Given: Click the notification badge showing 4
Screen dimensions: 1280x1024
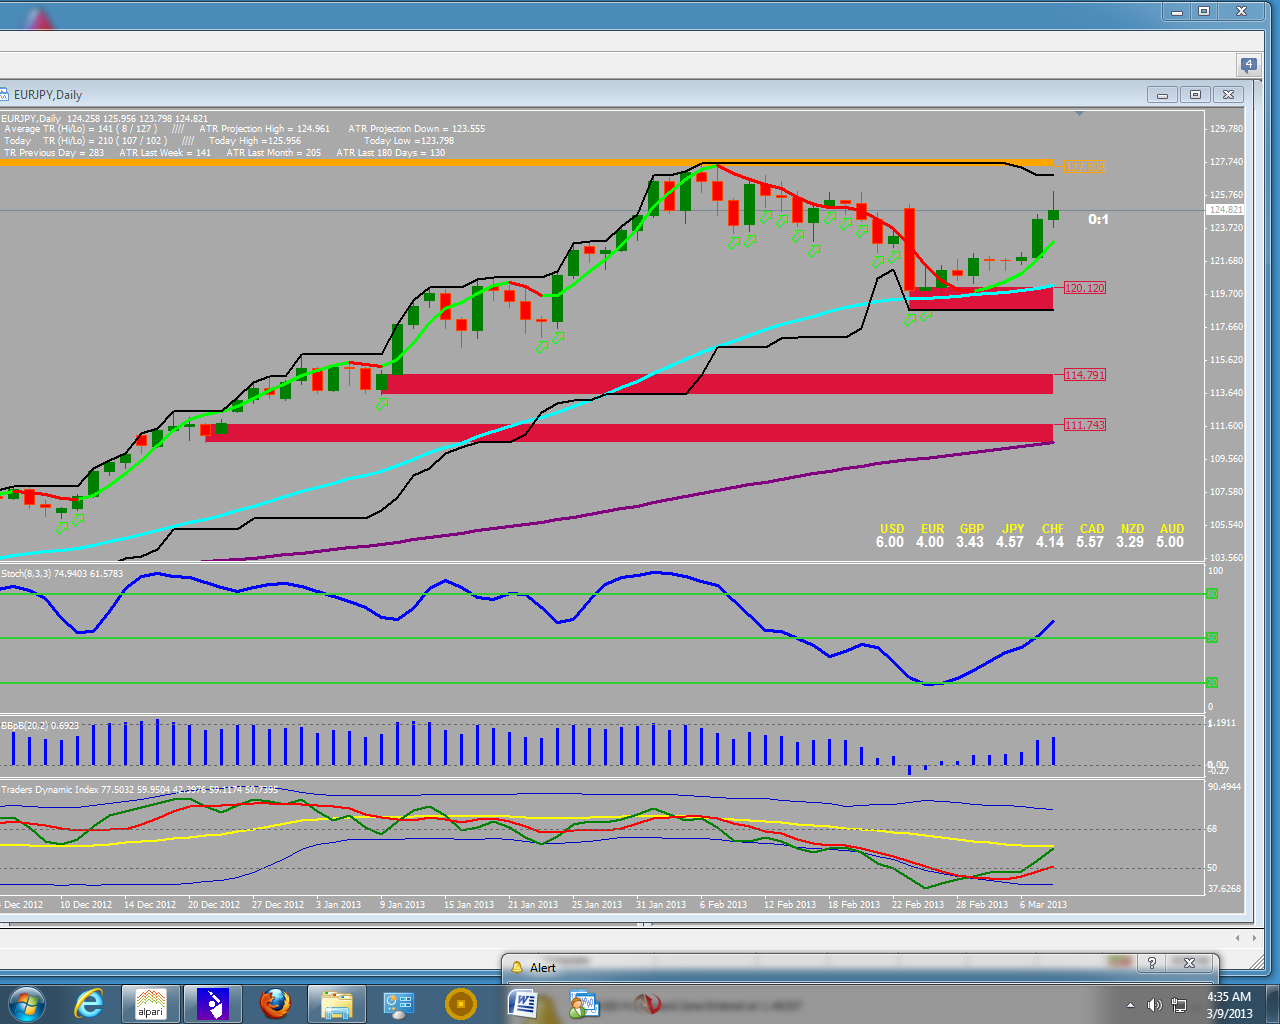Looking at the screenshot, I should (1249, 65).
